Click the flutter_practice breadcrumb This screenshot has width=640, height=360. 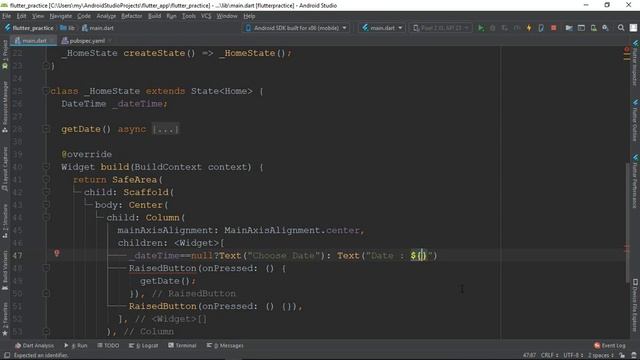(29, 28)
